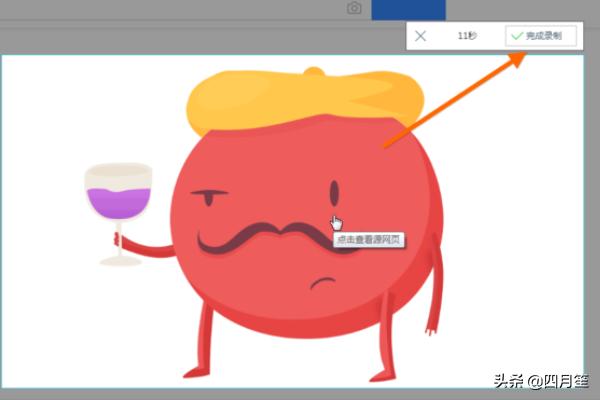
Task: Click the 完成录制 finish recording button
Action: tap(540, 35)
